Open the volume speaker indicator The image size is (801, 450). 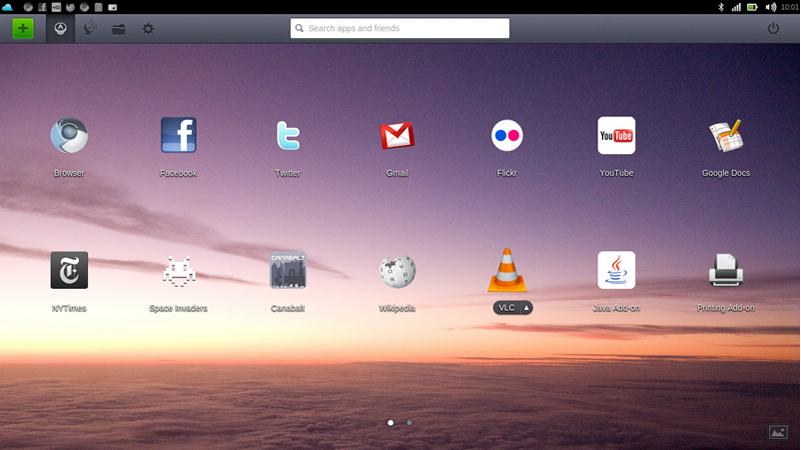pos(770,7)
